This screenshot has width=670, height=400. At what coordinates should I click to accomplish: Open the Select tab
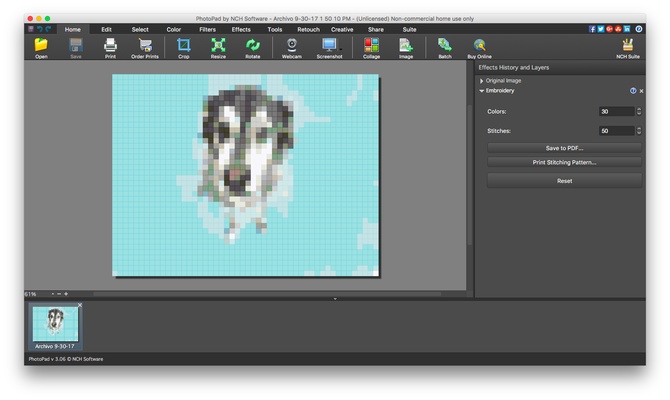(x=140, y=29)
